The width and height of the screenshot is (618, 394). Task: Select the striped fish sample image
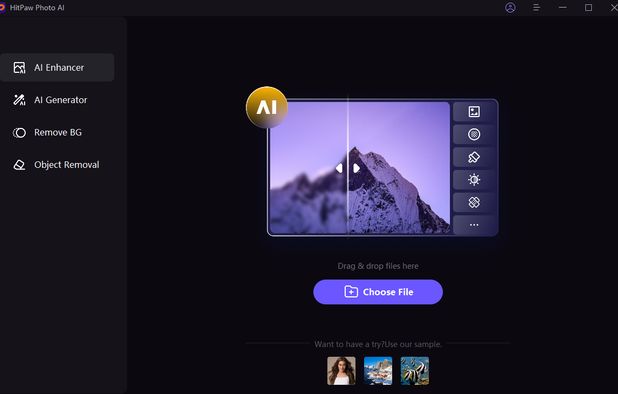coord(415,371)
